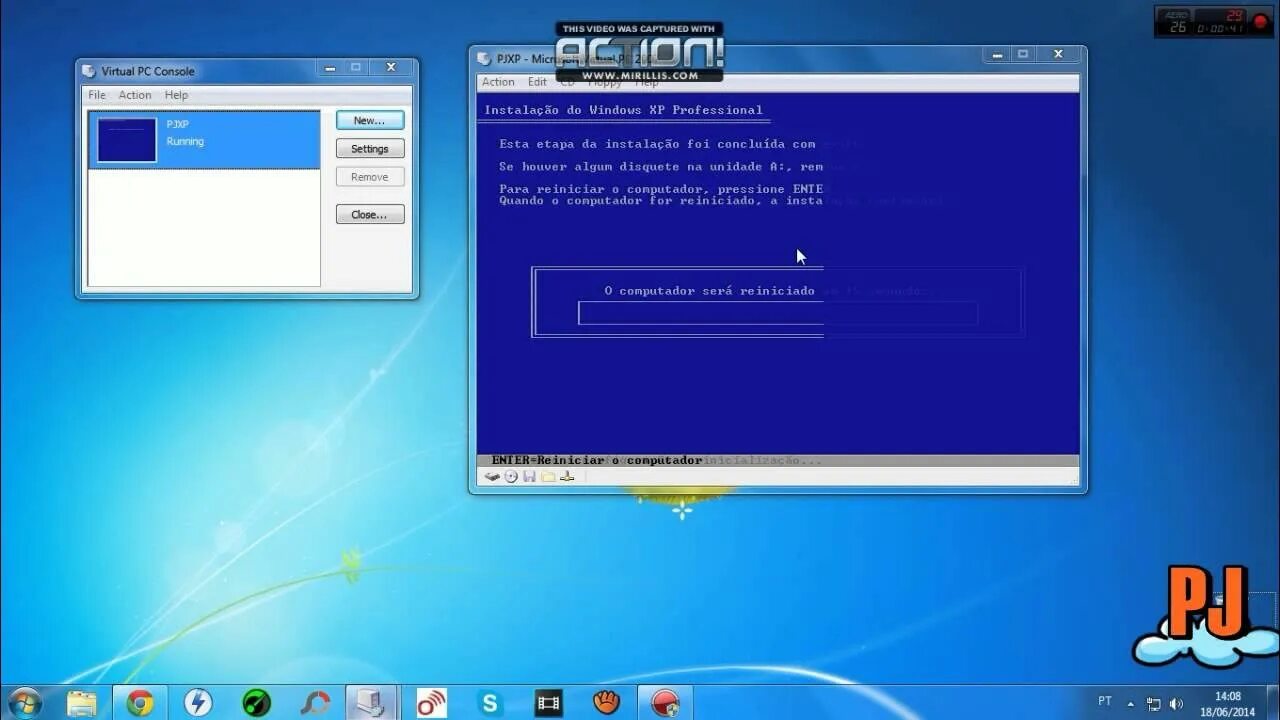Viewport: 1280px width, 720px height.
Task: Click the Virtual PC Console title bar icon
Action: click(x=89, y=71)
